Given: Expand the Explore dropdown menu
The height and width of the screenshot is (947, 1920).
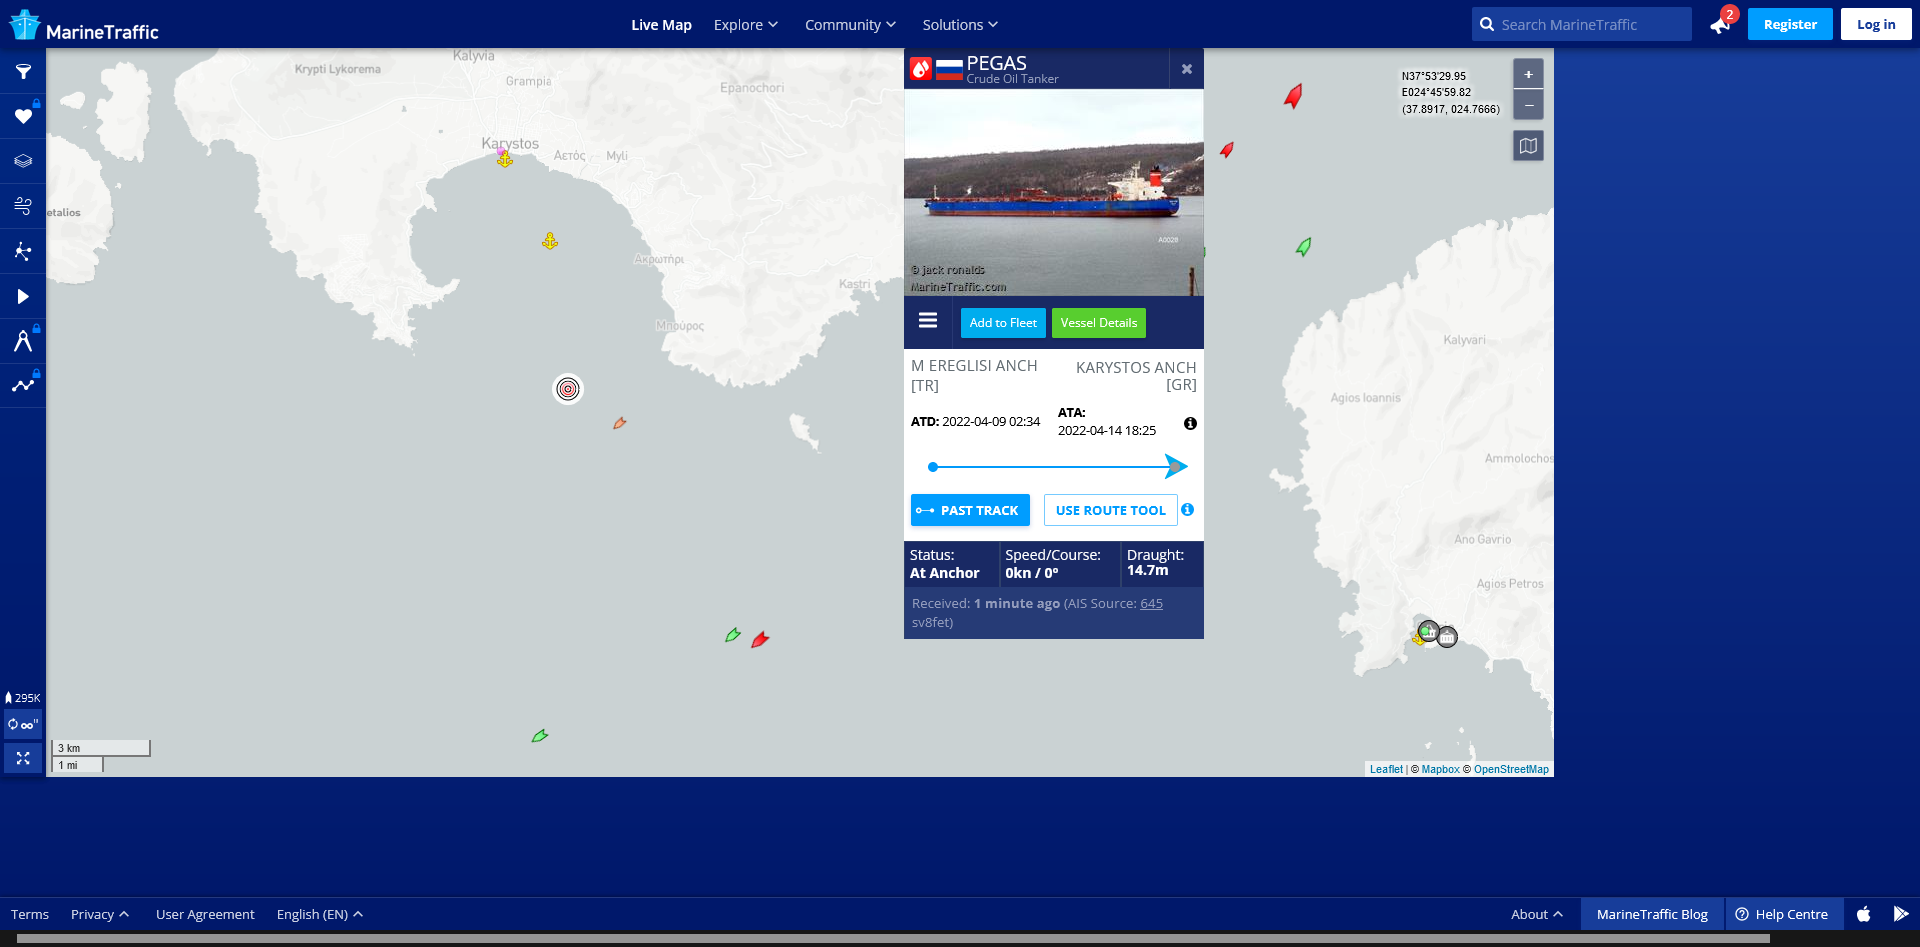Looking at the screenshot, I should [745, 25].
